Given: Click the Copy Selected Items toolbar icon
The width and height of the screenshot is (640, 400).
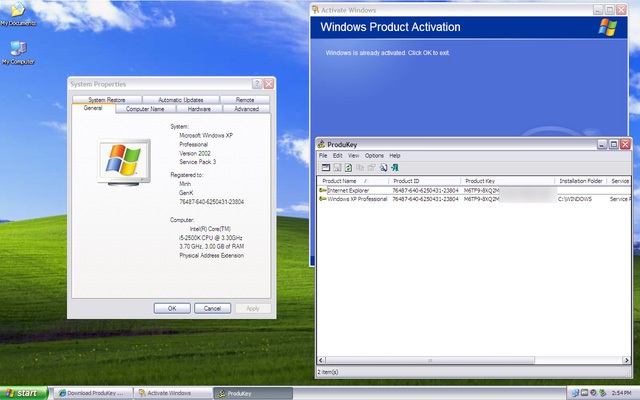Looking at the screenshot, I should tap(360, 167).
